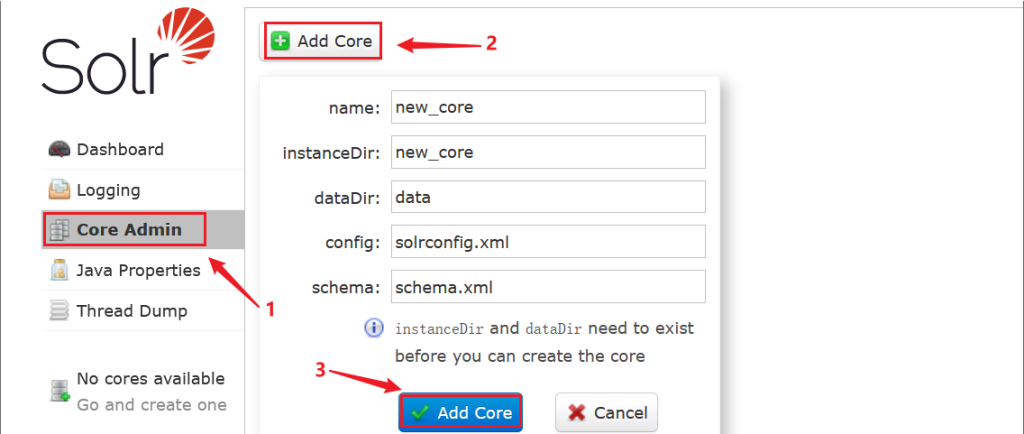Submit the blue Add Core button
This screenshot has width=1024, height=434.
click(x=460, y=412)
